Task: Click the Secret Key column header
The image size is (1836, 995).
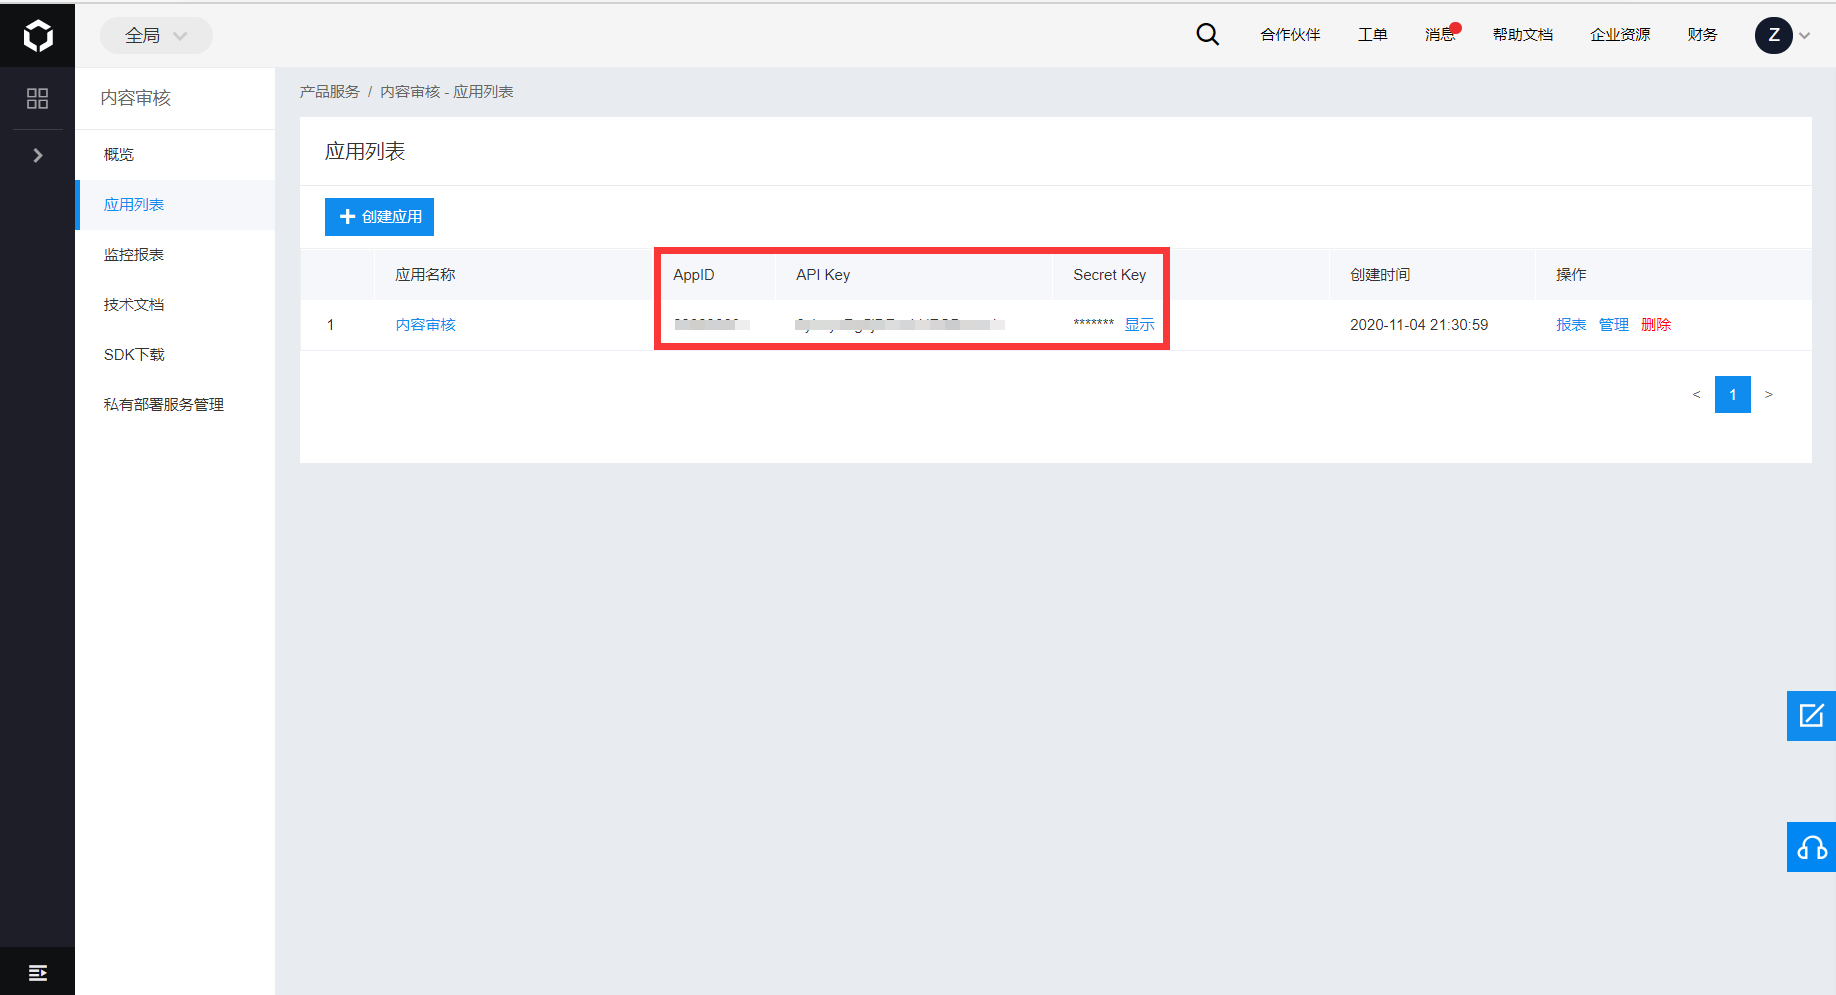Action: point(1110,275)
